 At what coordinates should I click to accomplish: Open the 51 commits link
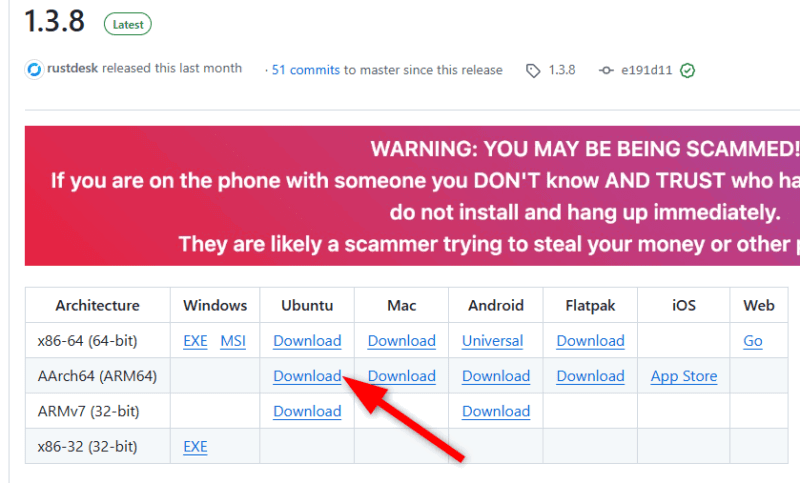pos(306,70)
